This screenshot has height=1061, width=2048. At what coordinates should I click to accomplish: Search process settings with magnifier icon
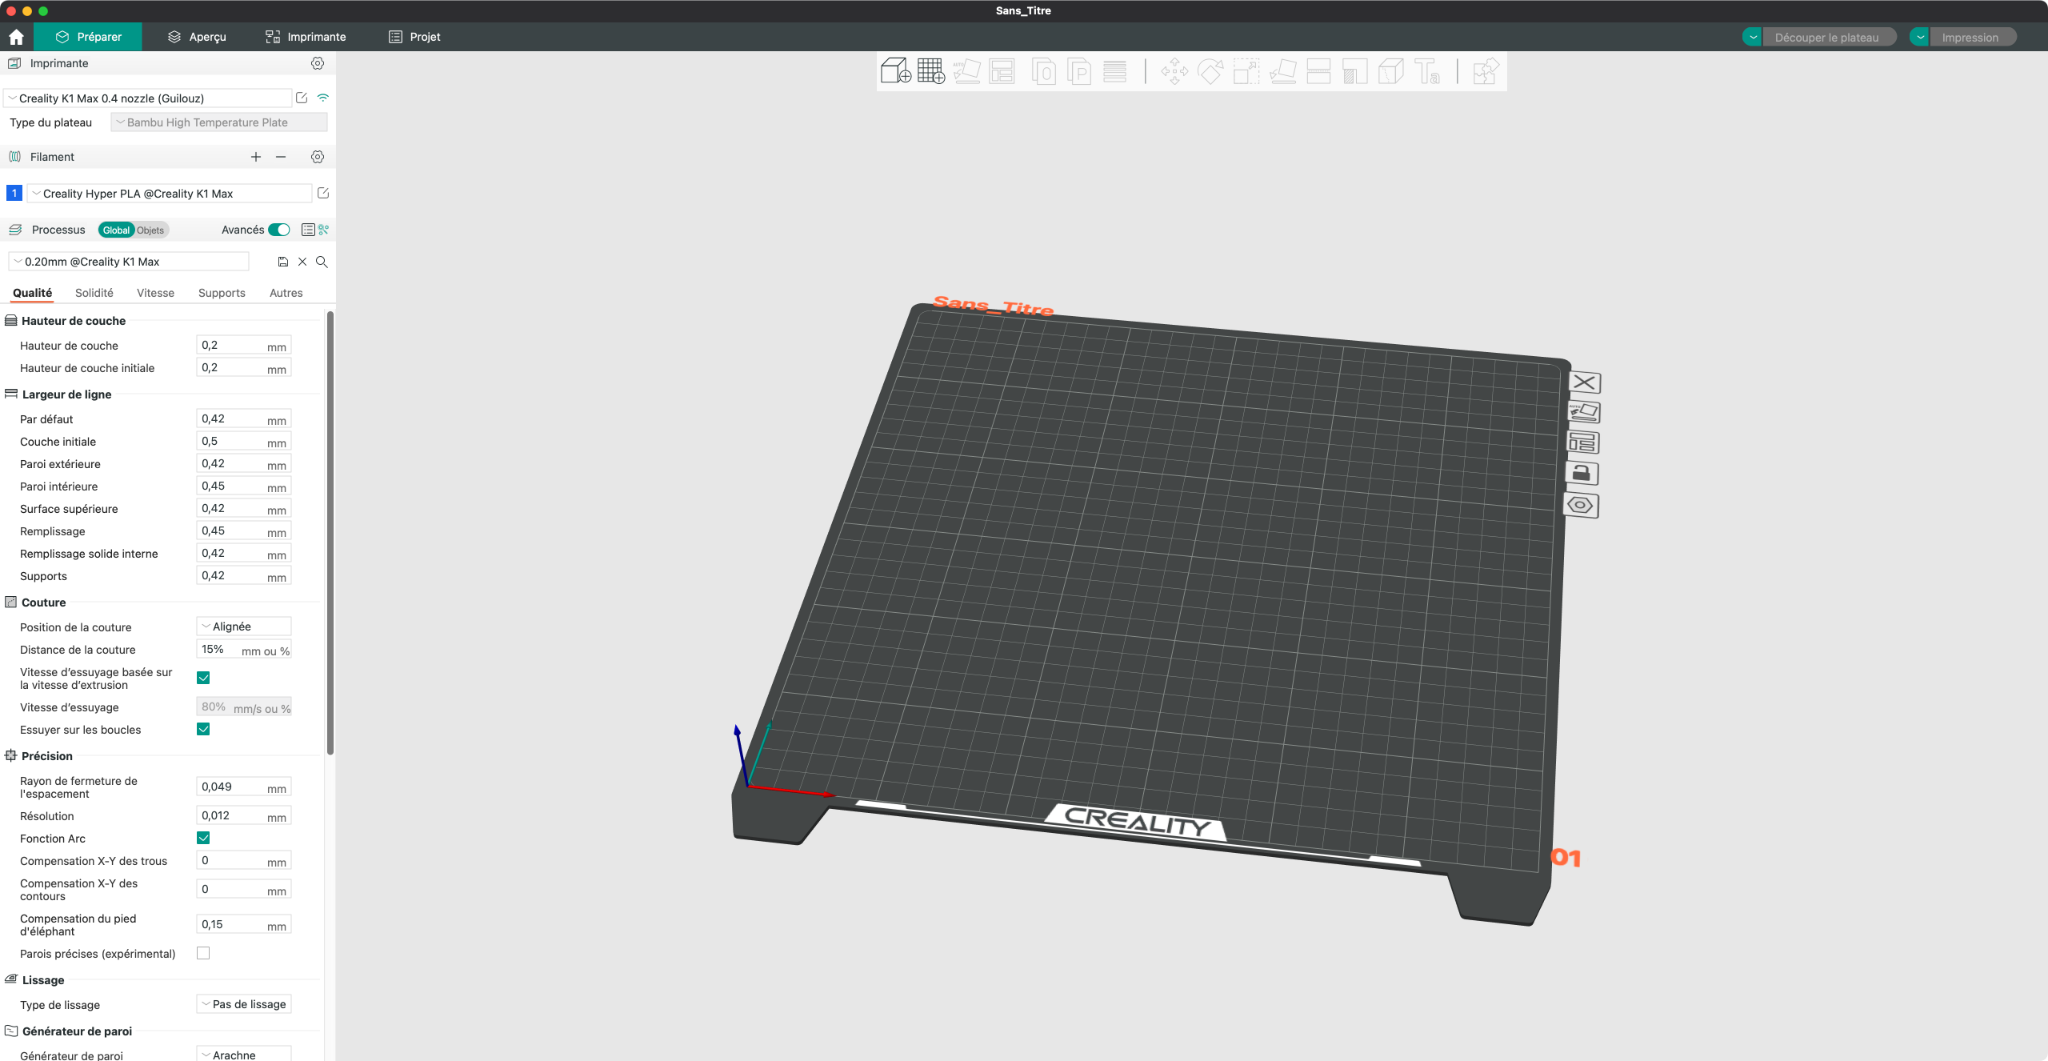point(322,262)
